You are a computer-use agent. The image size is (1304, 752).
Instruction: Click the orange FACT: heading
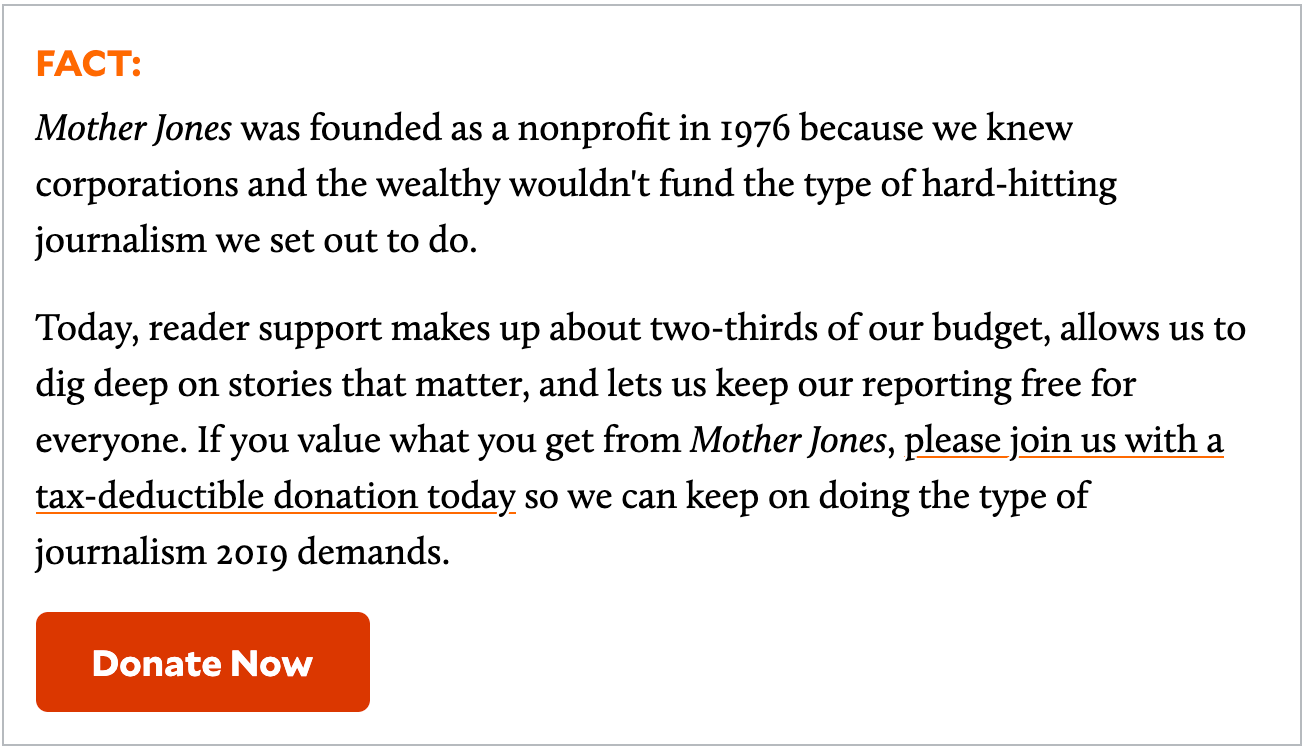(88, 65)
